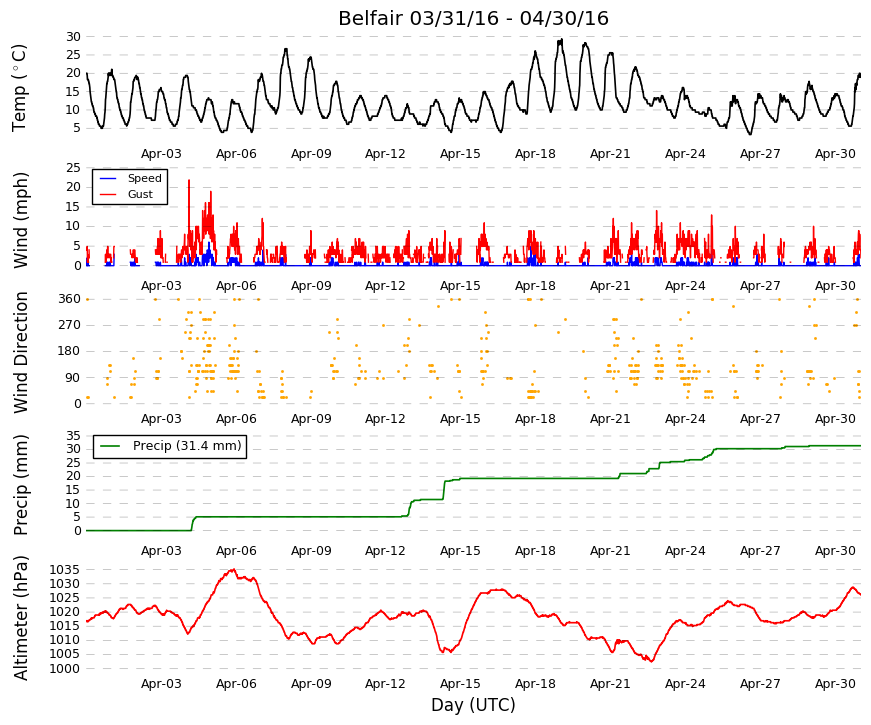871x725 pixels.
Task: Click the blue Speed legend line
Action: [x=108, y=178]
